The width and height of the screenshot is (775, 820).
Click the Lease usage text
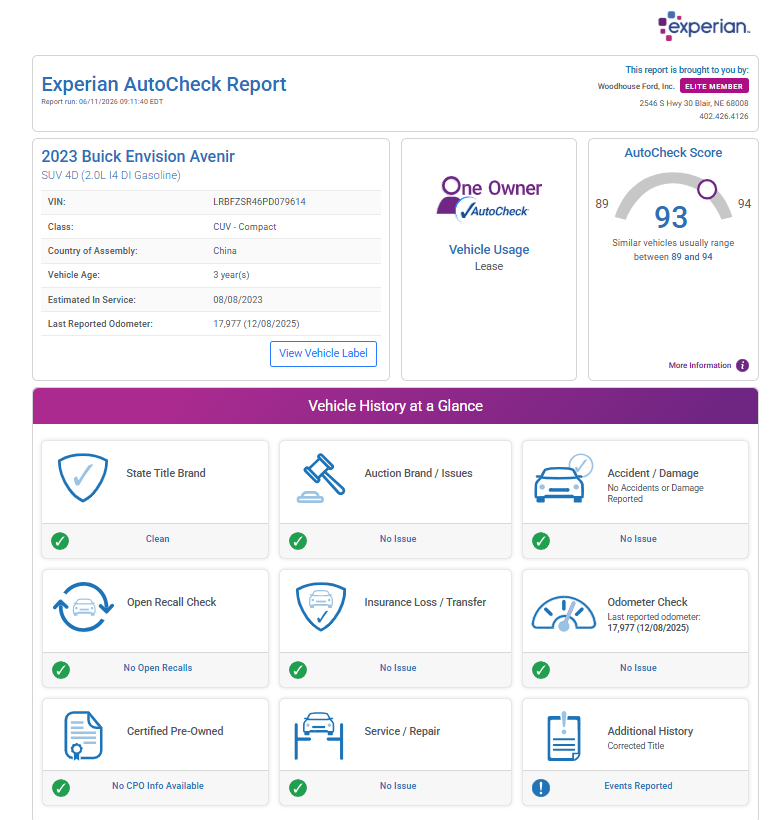489,267
